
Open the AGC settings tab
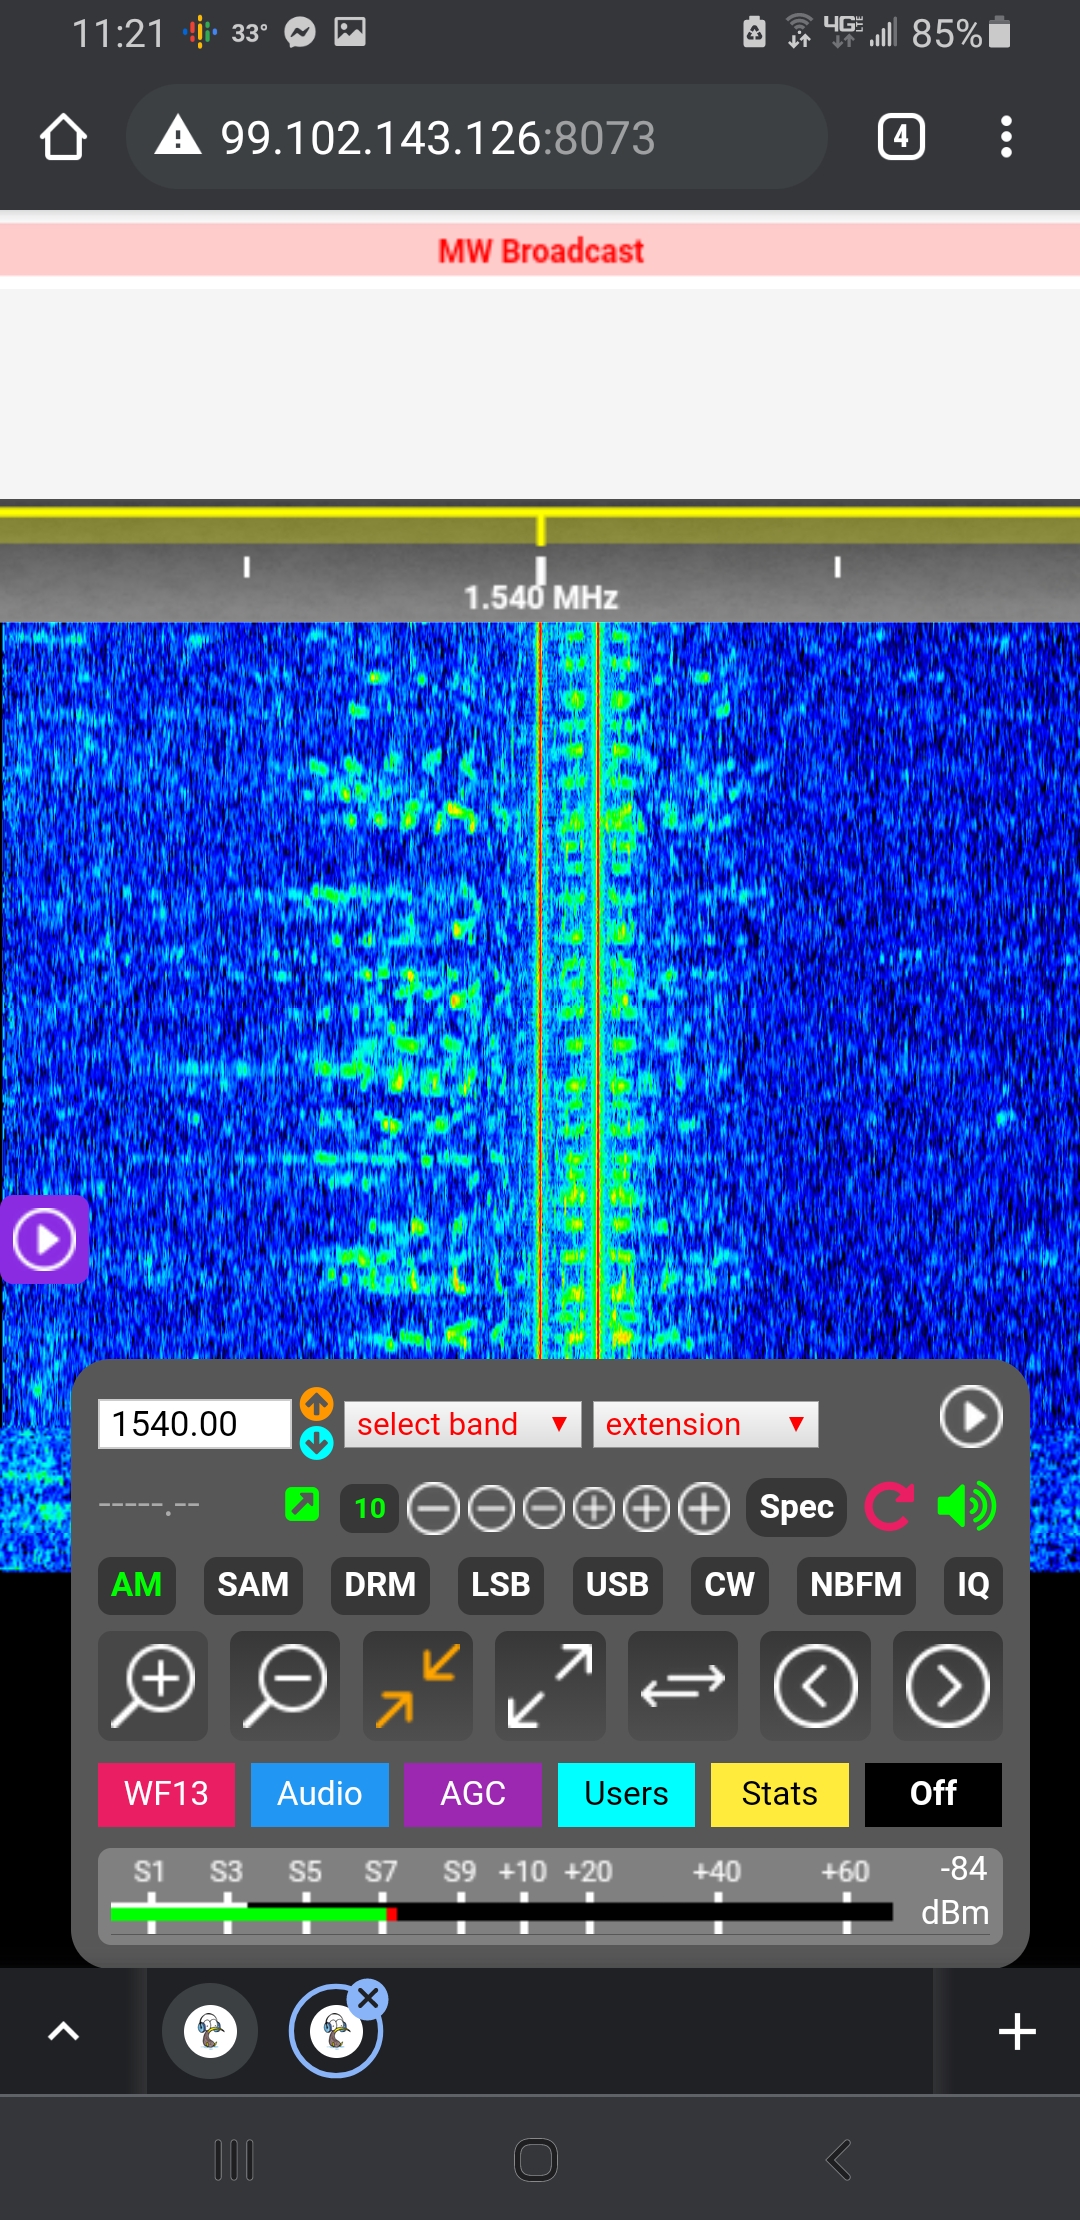click(x=472, y=1794)
